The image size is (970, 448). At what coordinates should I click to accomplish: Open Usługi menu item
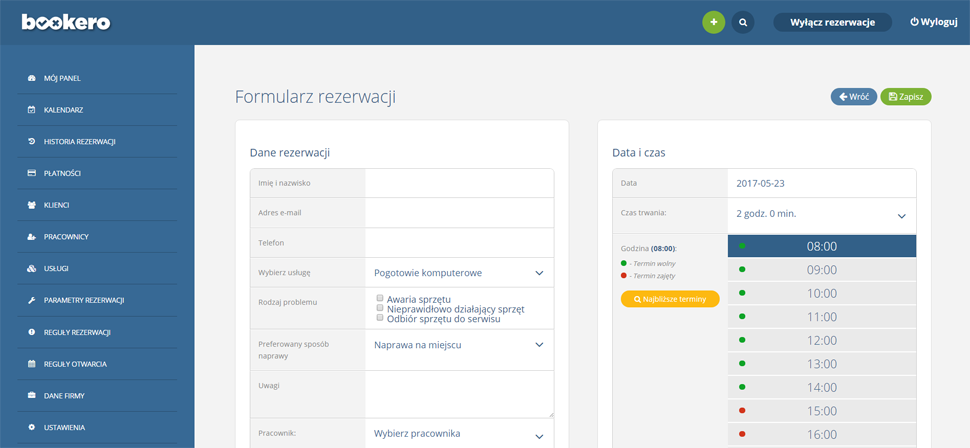tap(56, 269)
